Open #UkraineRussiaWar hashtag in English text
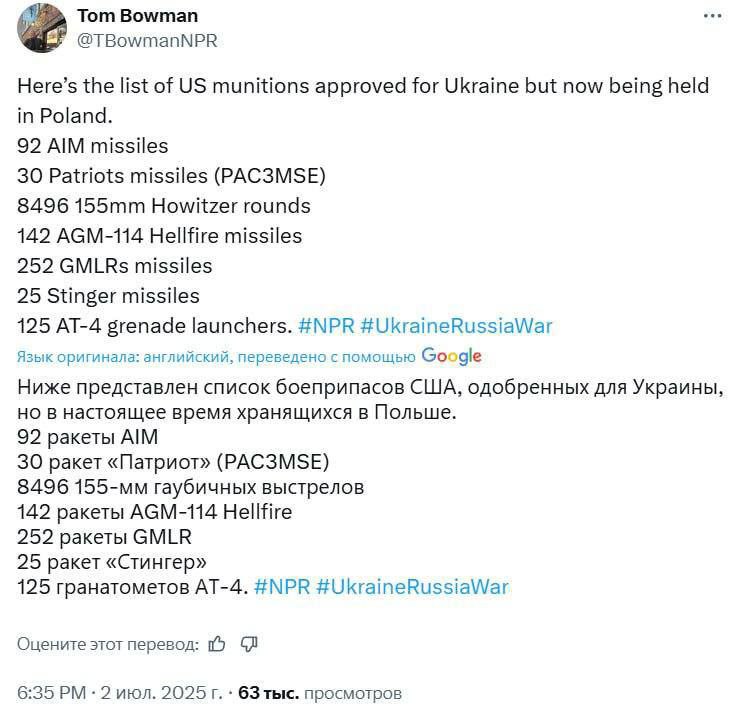Image resolution: width=739 pixels, height=716 pixels. pyautogui.click(x=456, y=326)
